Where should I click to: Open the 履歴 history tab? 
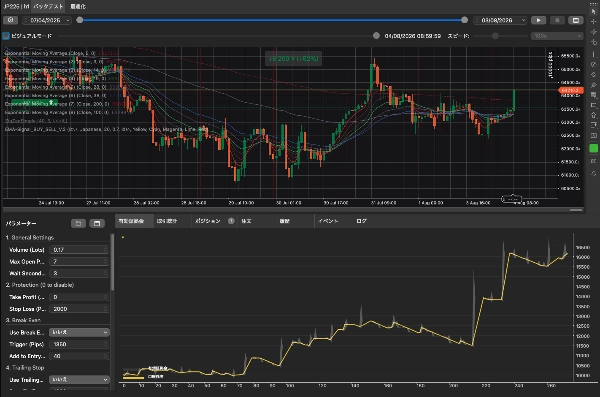pyautogui.click(x=284, y=221)
